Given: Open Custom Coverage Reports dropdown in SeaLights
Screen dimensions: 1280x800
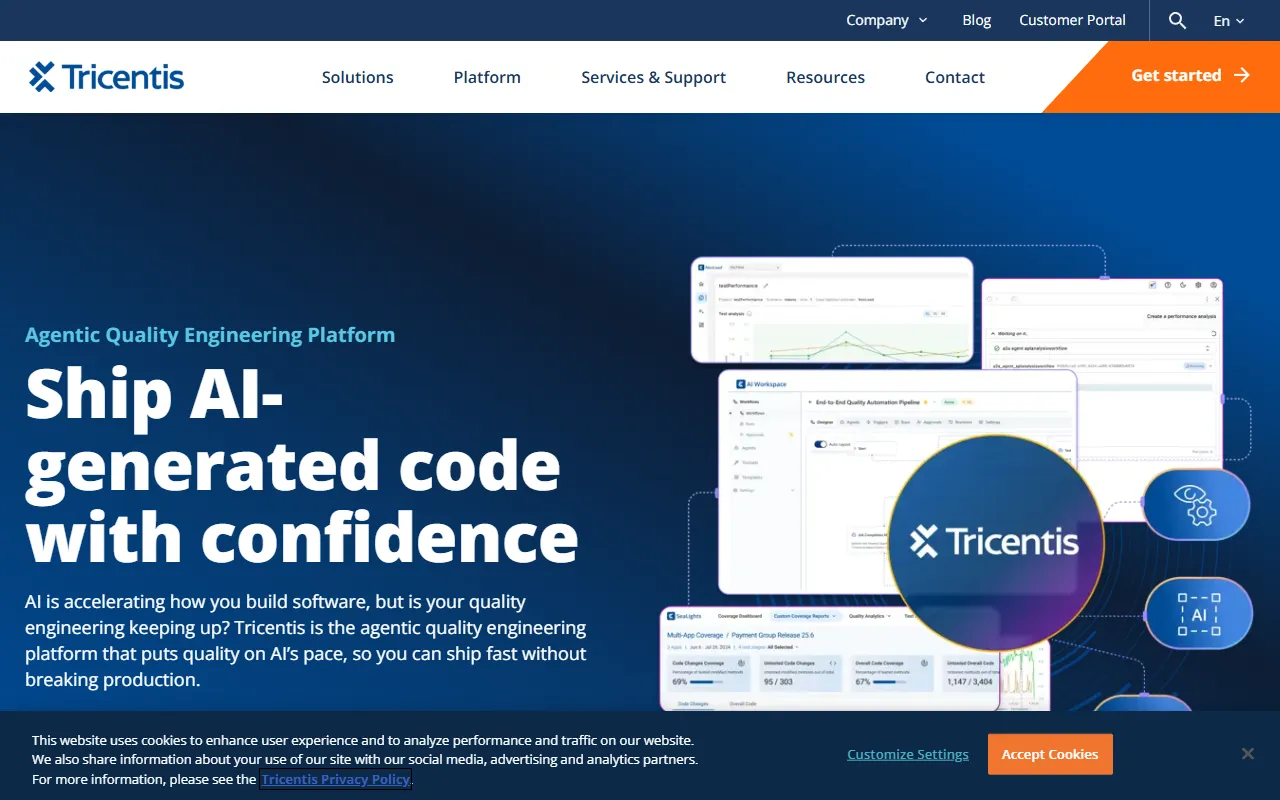Looking at the screenshot, I should (805, 616).
